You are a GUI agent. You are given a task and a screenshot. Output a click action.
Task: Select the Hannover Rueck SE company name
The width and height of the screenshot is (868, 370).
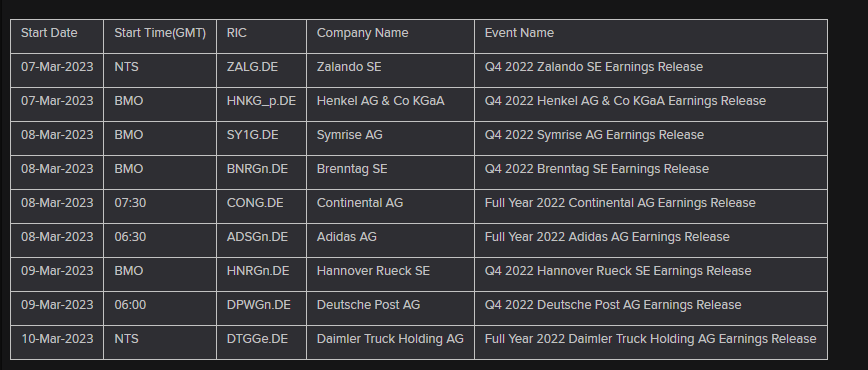coord(373,271)
